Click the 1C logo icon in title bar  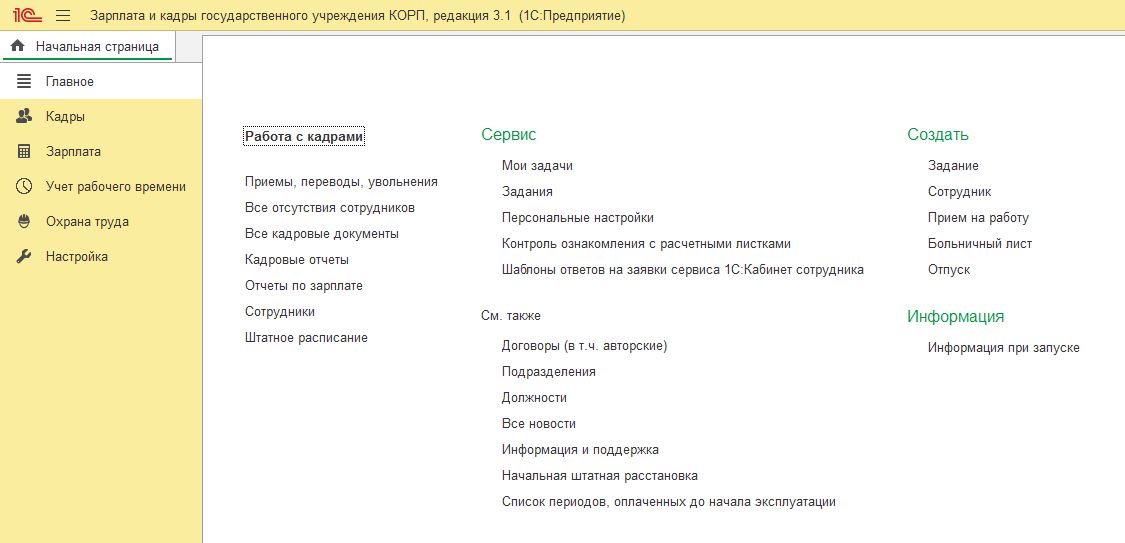point(25,16)
